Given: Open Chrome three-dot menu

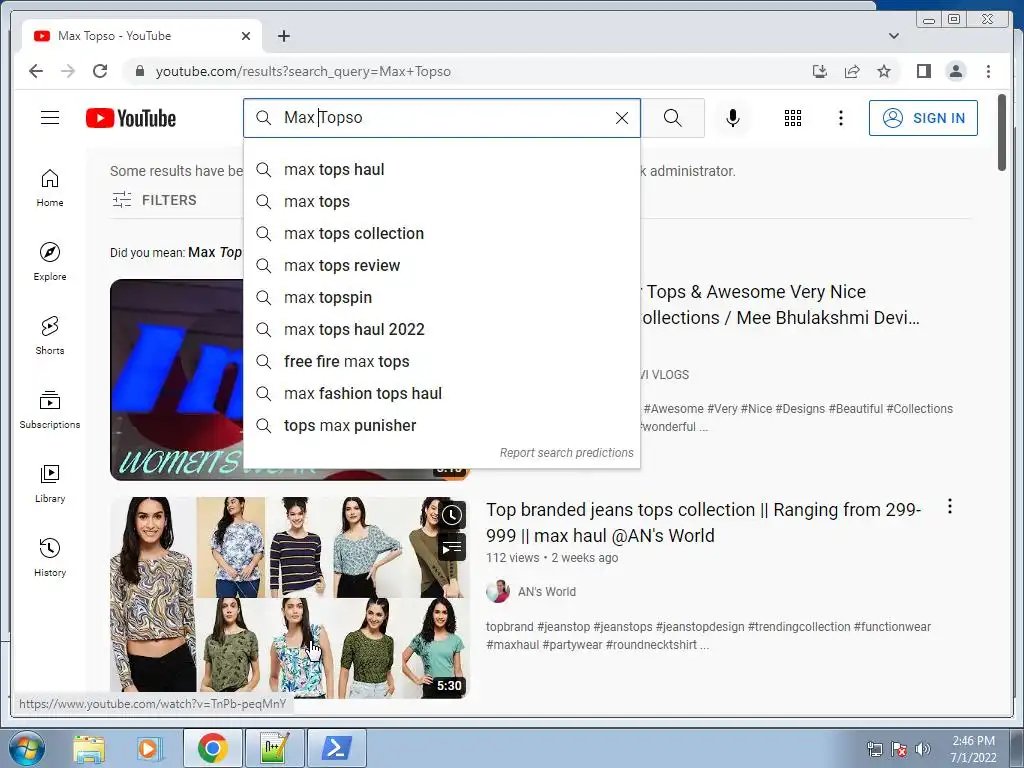Looking at the screenshot, I should (988, 71).
